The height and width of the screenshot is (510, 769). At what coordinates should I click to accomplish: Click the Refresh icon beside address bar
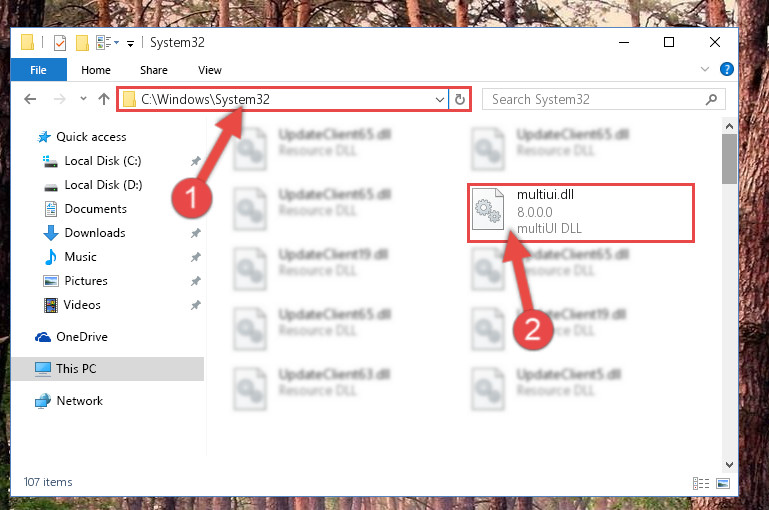460,100
